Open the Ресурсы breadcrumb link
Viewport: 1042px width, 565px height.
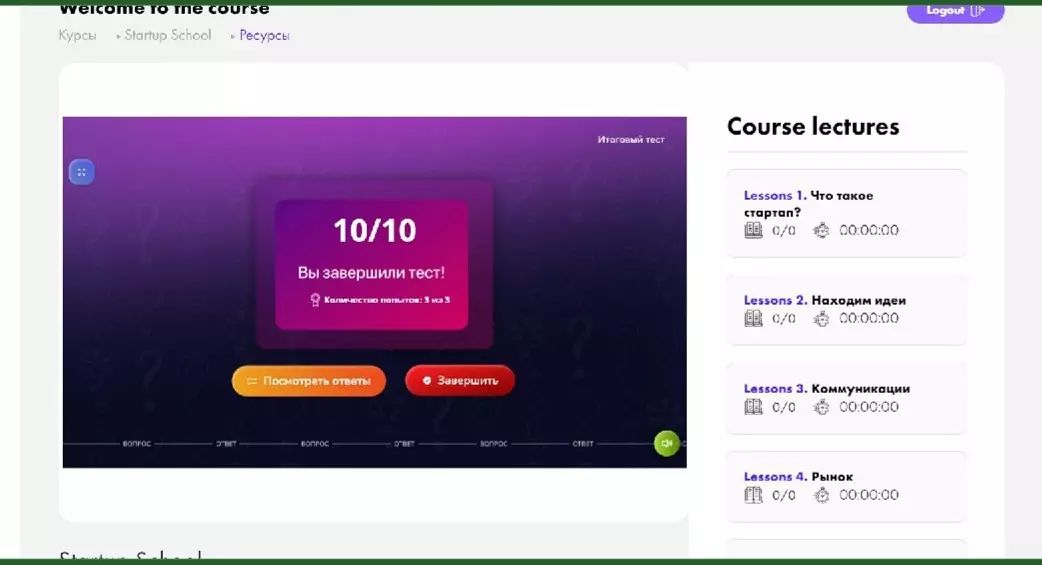tap(264, 35)
